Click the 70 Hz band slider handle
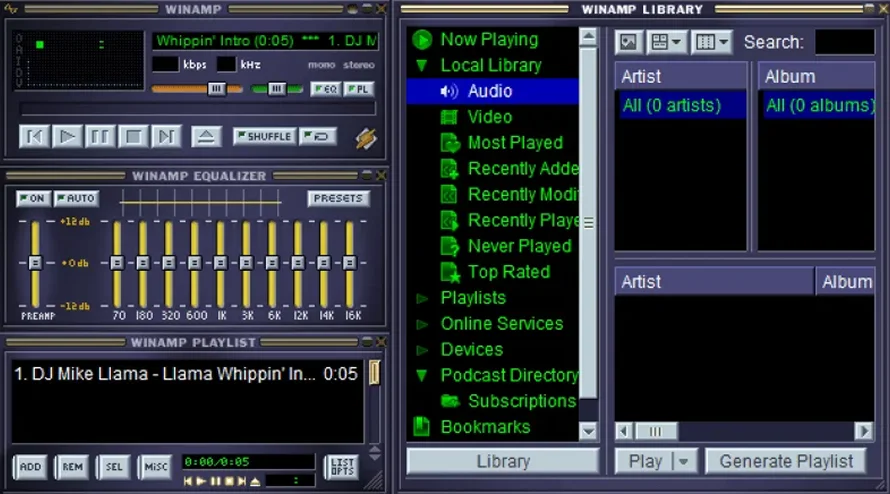Screen dimensions: 890x494 click(x=117, y=263)
